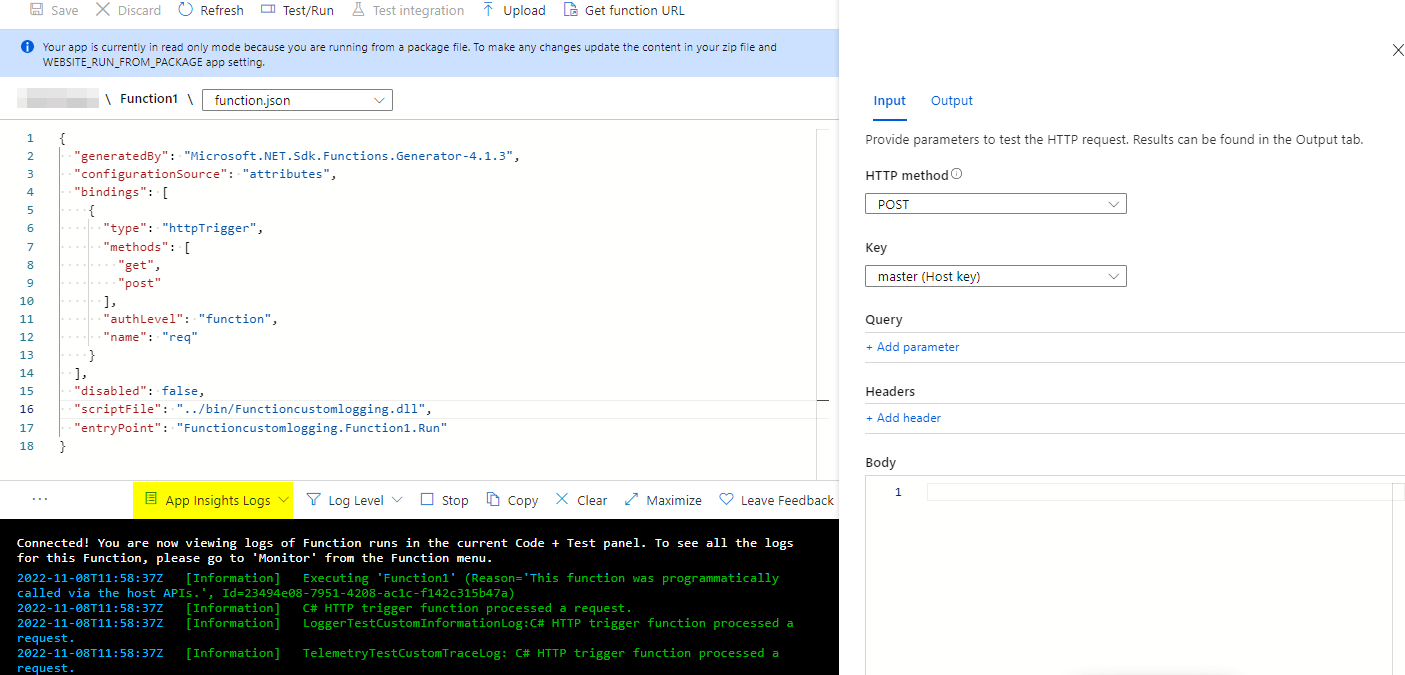Click the "Connected!" message in log console
This screenshot has height=675, width=1405.
pos(405,550)
